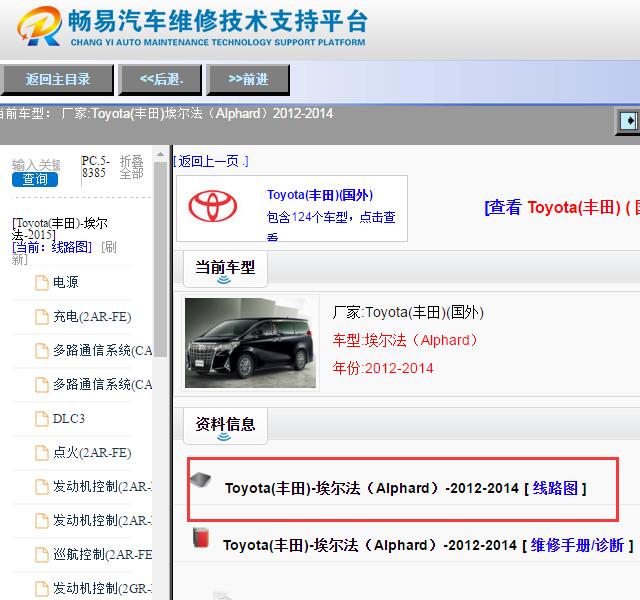Open the 维修手册/诊断 link
This screenshot has height=600, width=640.
(577, 545)
